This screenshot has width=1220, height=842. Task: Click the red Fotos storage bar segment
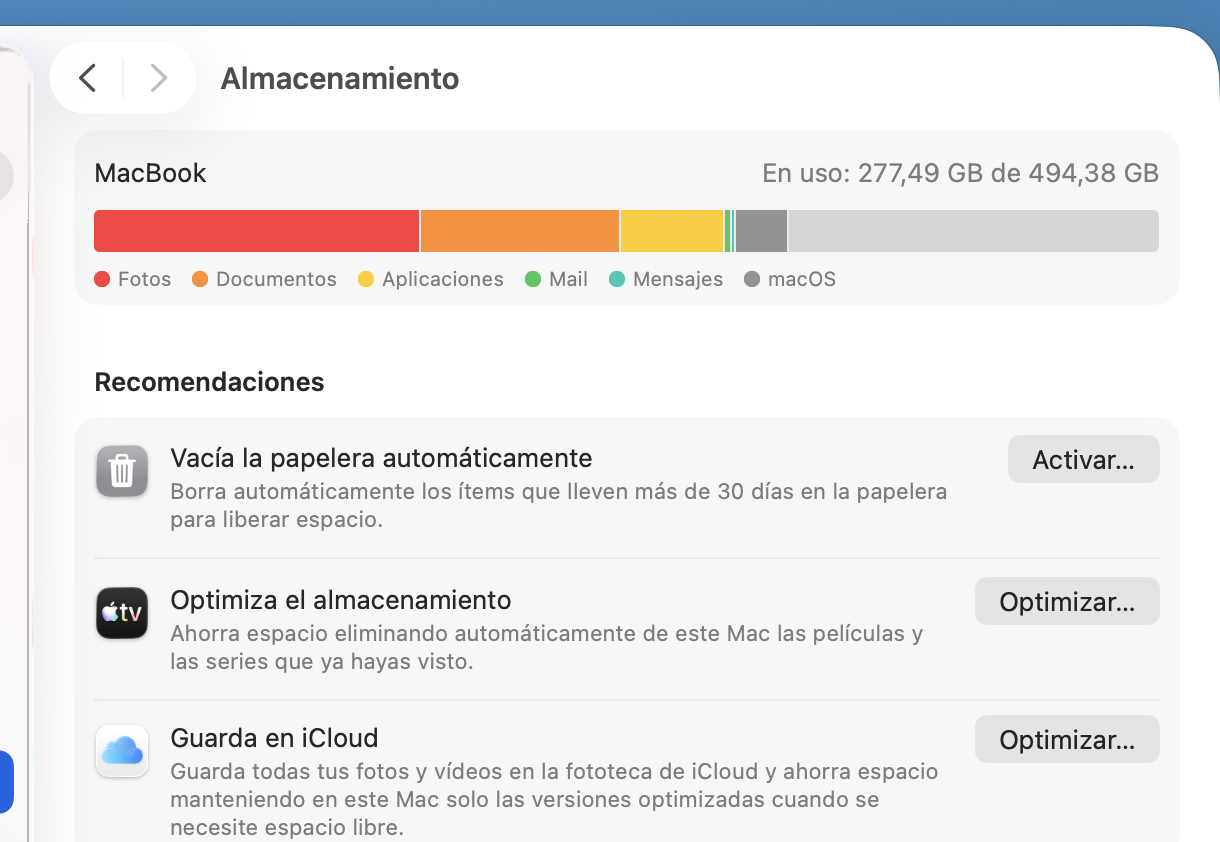point(256,231)
